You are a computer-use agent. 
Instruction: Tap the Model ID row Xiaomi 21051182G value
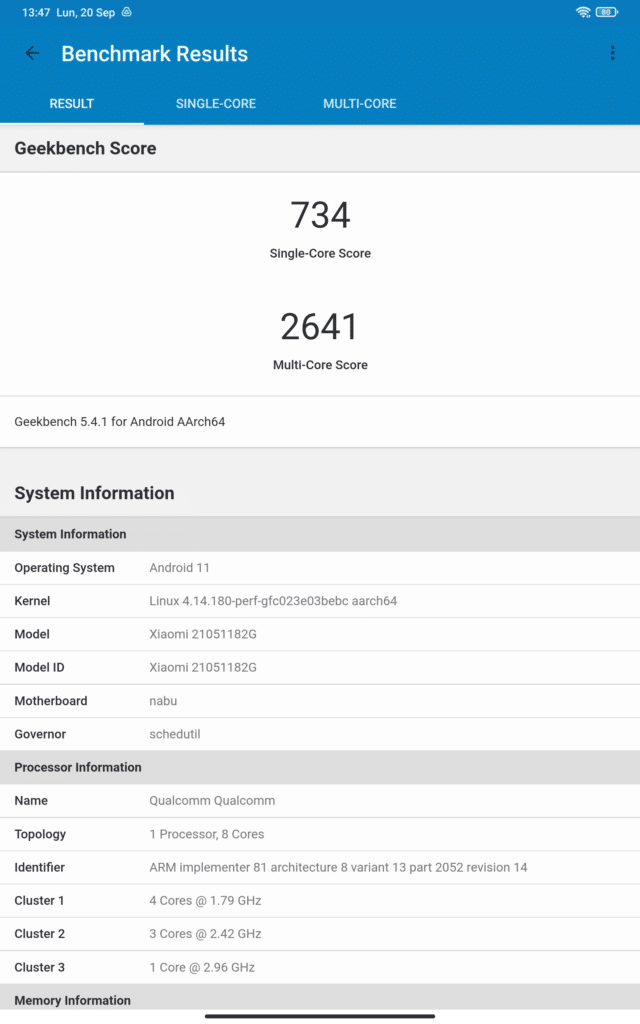(x=203, y=667)
